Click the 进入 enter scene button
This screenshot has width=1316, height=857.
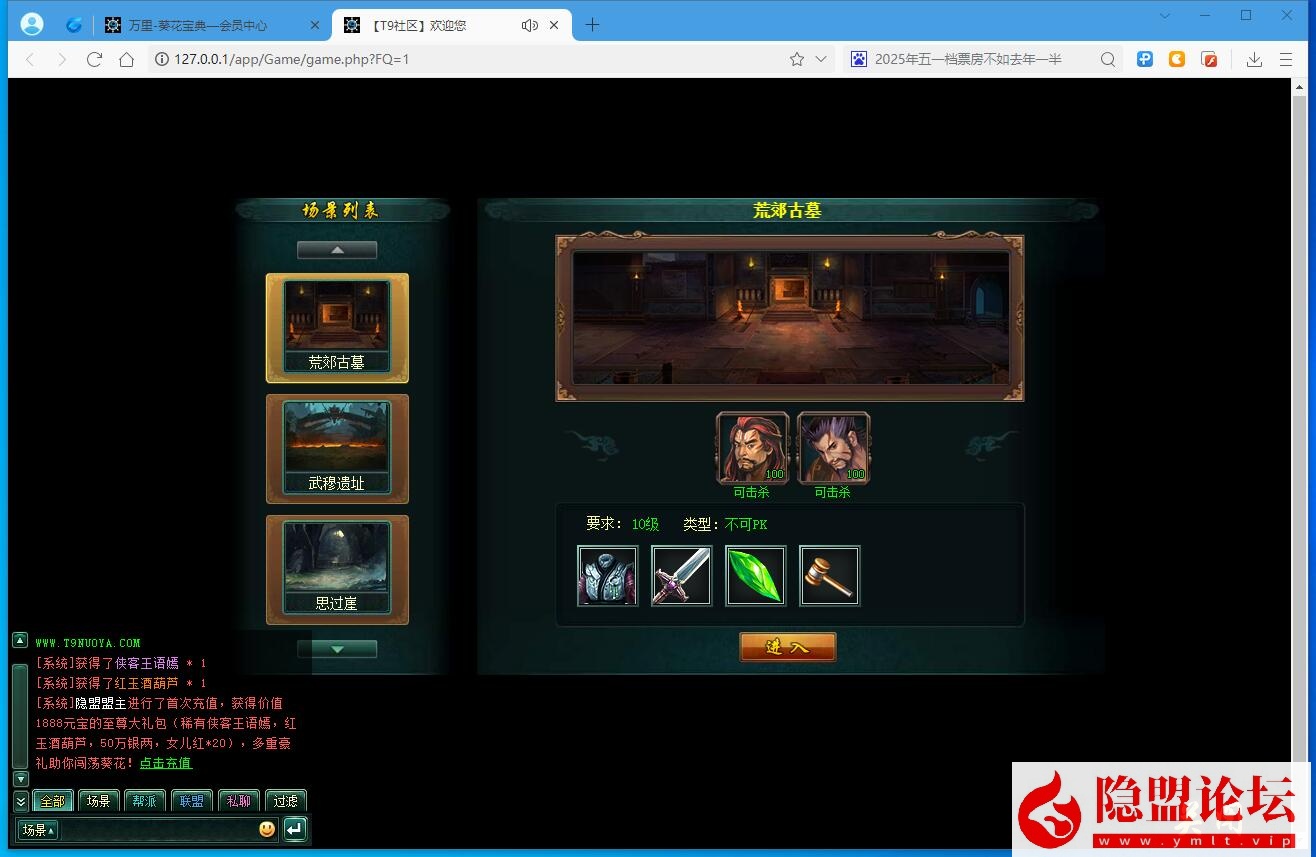[787, 647]
